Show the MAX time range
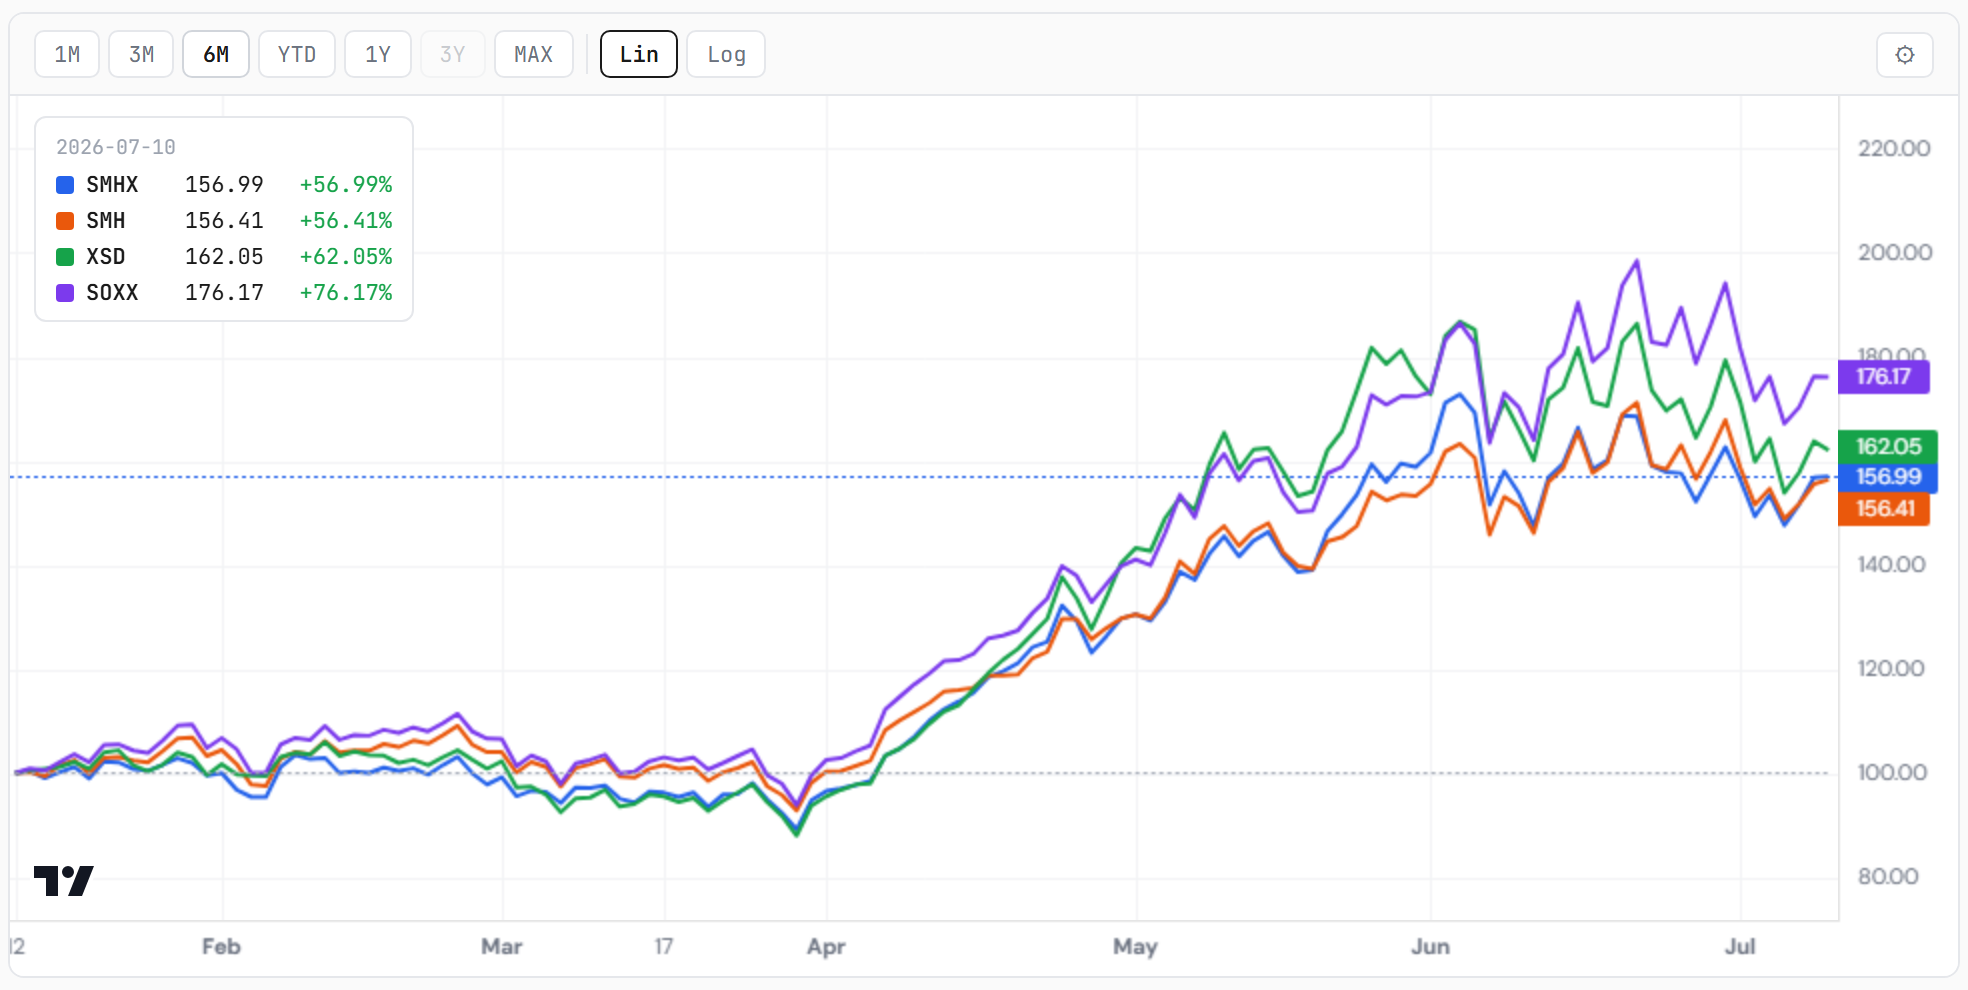 tap(534, 54)
